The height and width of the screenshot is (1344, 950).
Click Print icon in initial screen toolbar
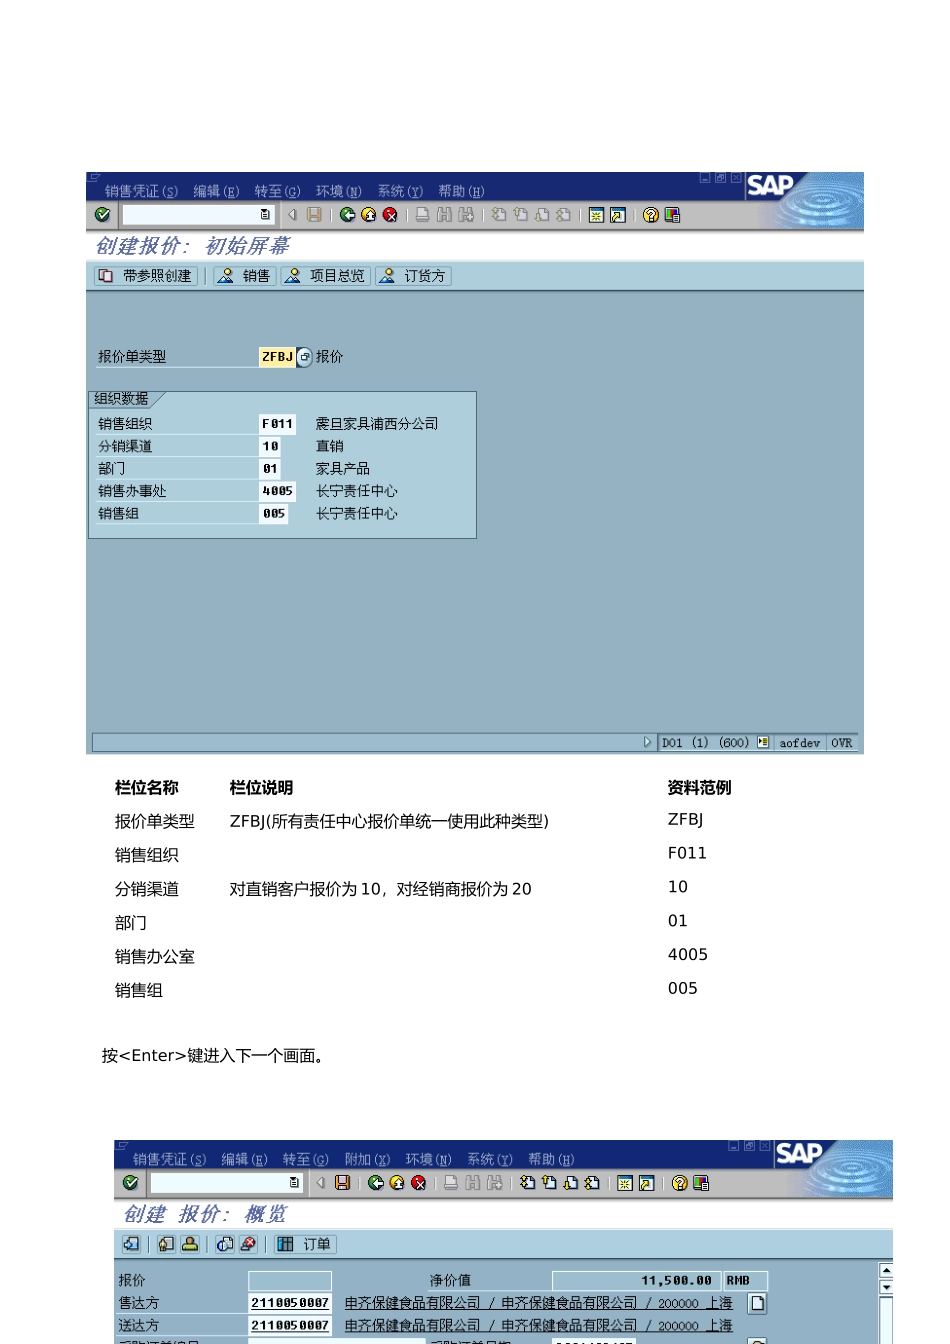click(423, 215)
